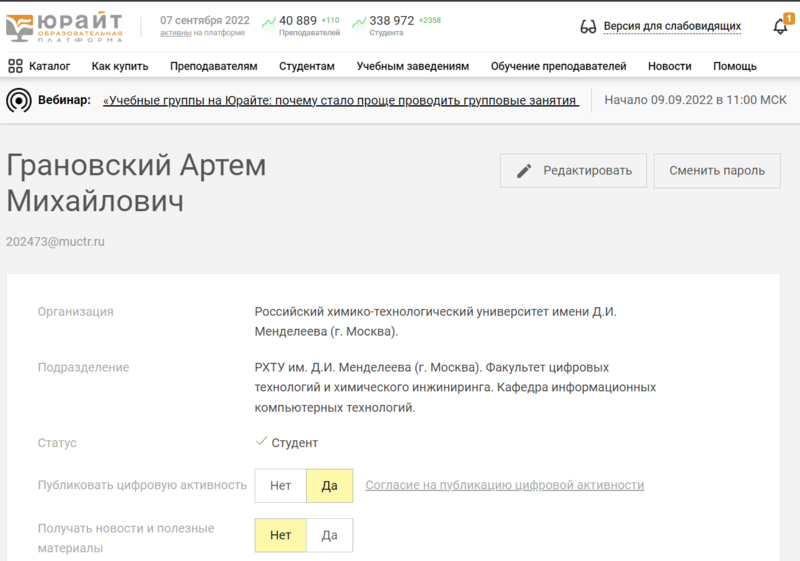The height and width of the screenshot is (561, 800).
Task: Open the Учебным заведениям menu
Action: [x=412, y=66]
